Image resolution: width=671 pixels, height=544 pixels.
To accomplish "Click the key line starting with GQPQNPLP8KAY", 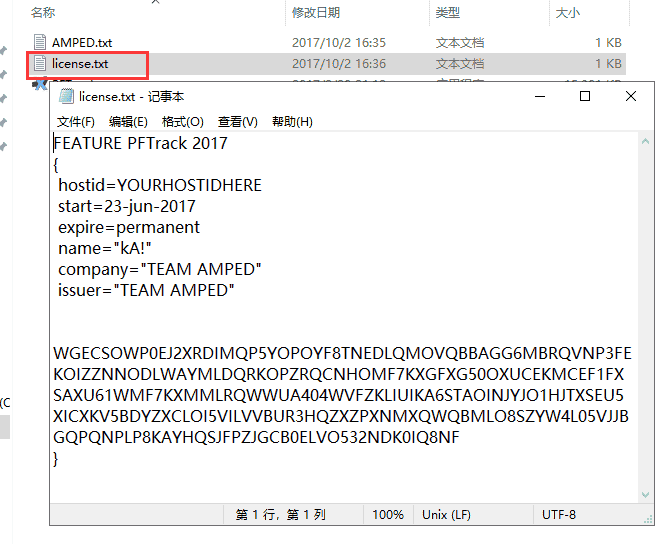I will (256, 437).
